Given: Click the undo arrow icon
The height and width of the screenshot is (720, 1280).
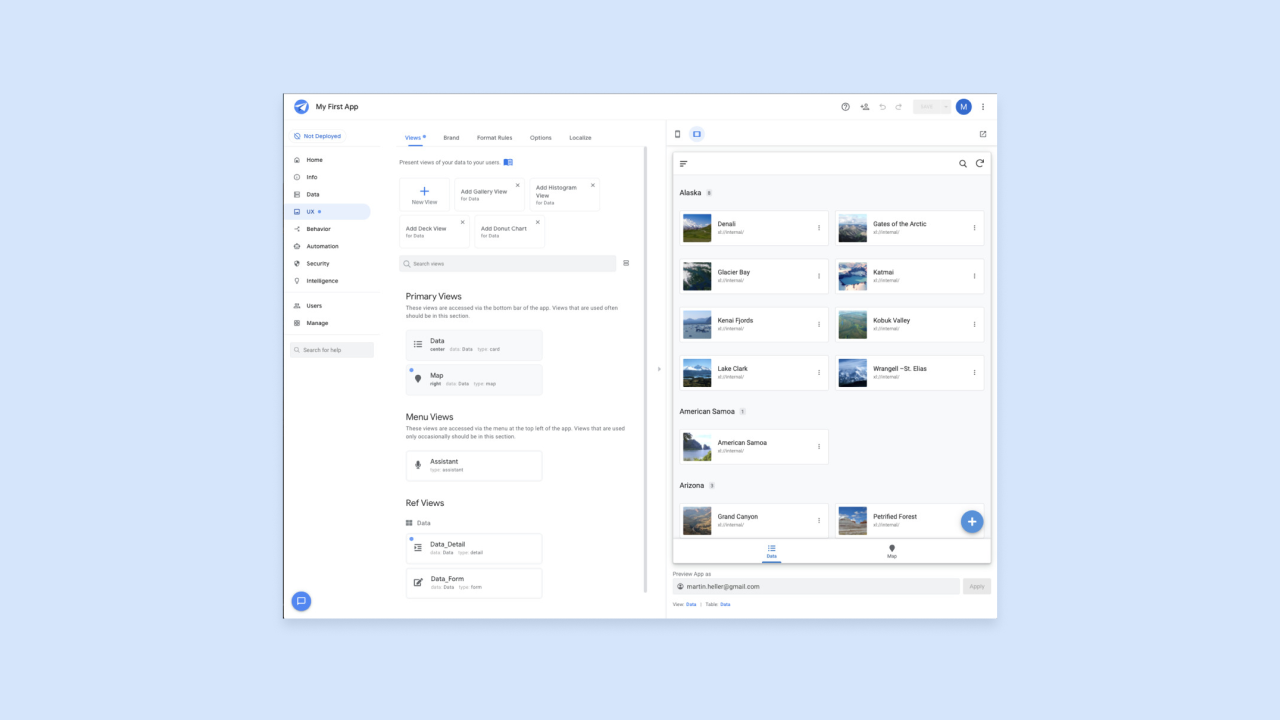Looking at the screenshot, I should tap(883, 107).
